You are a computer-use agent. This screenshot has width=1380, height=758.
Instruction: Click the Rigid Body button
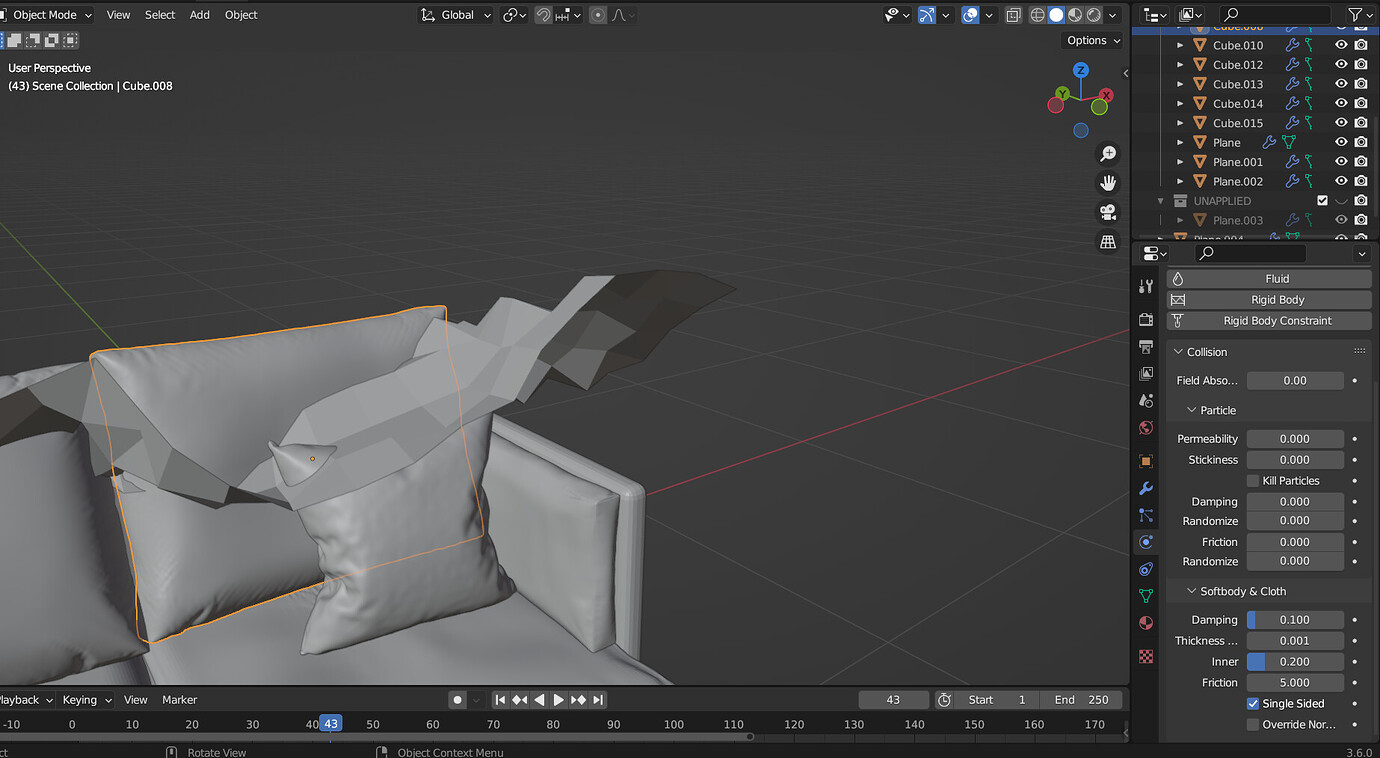(x=1269, y=300)
